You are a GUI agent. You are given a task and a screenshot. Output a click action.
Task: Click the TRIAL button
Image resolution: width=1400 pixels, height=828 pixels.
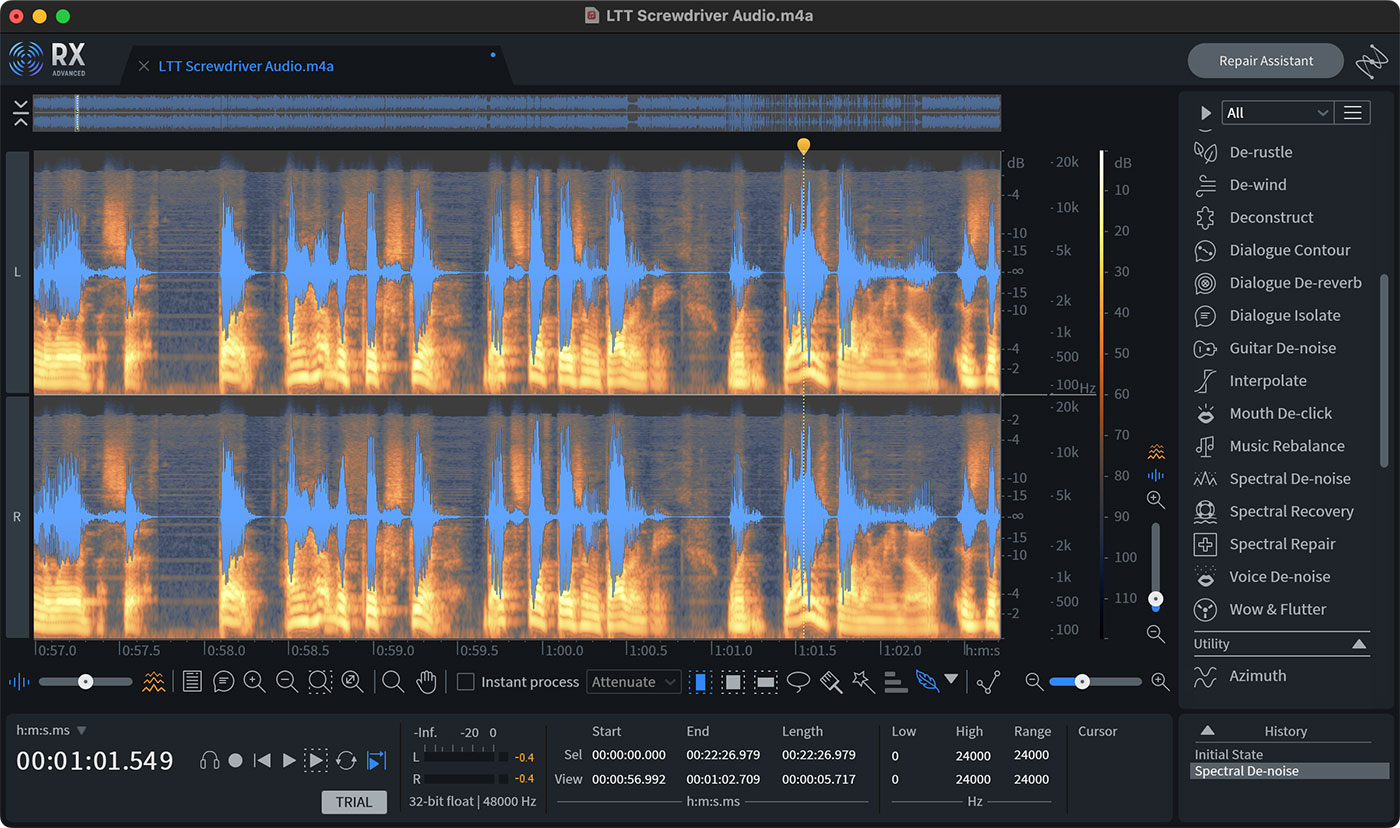pyautogui.click(x=354, y=802)
